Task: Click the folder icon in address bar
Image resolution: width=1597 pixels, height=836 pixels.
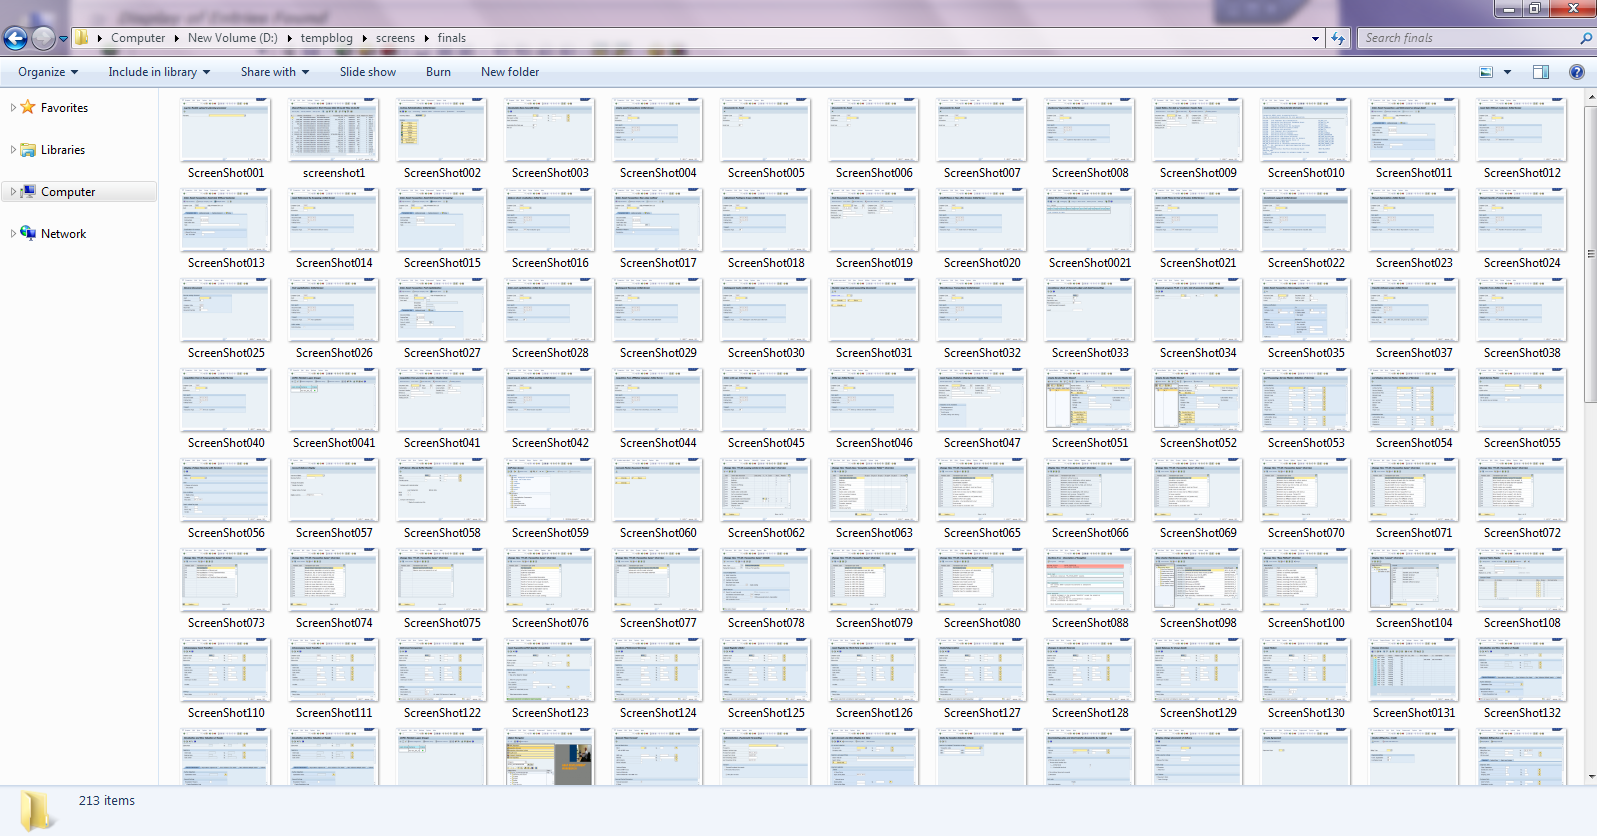Action: (82, 38)
